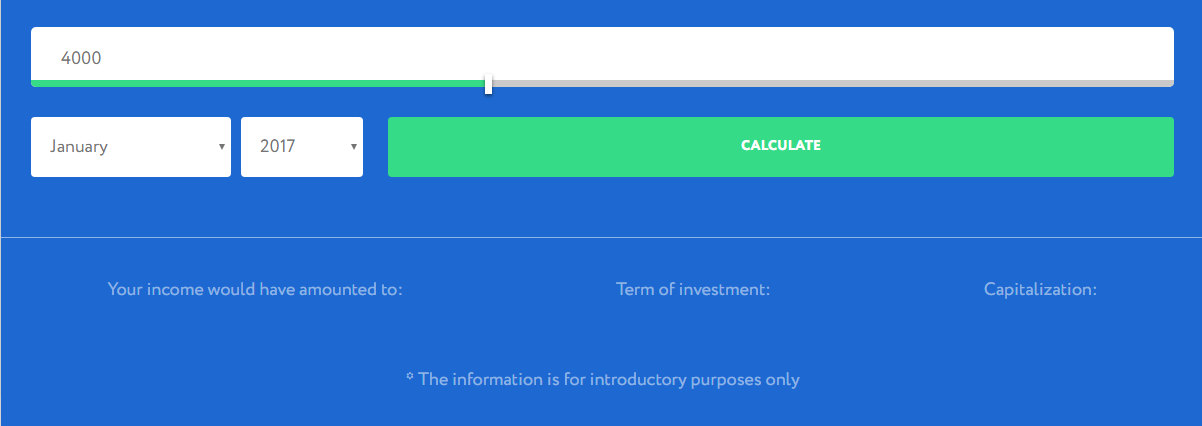Click the "Capitalization" label
The width and height of the screenshot is (1202, 426).
click(1040, 290)
